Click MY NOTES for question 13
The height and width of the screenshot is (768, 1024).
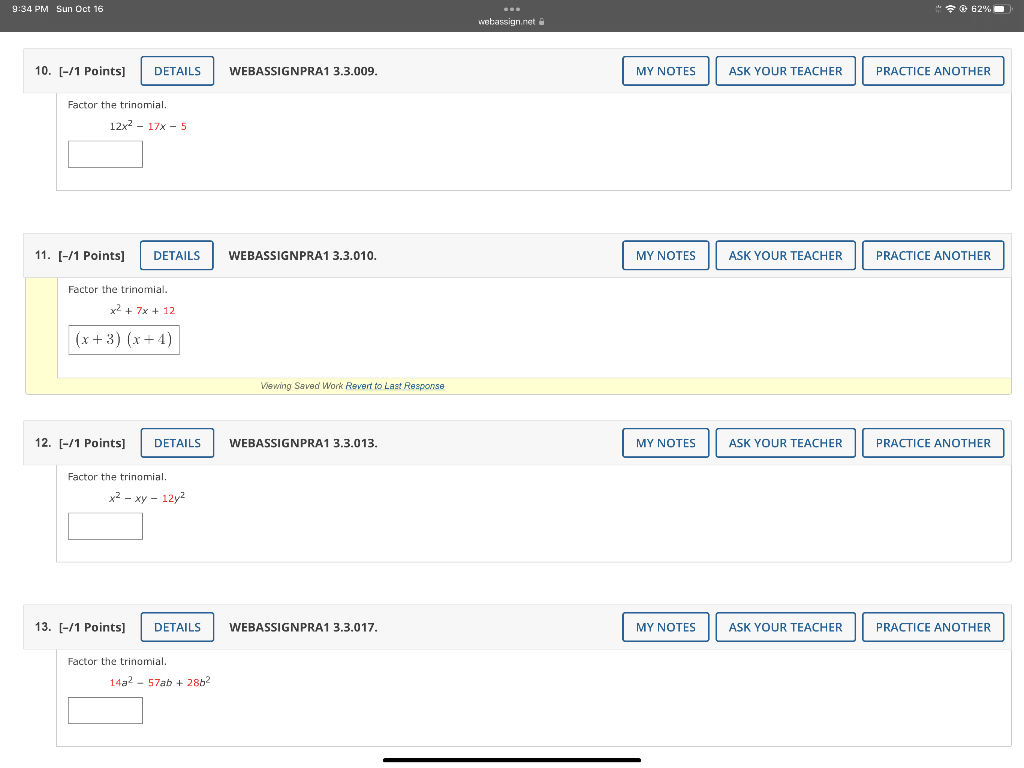coord(665,627)
